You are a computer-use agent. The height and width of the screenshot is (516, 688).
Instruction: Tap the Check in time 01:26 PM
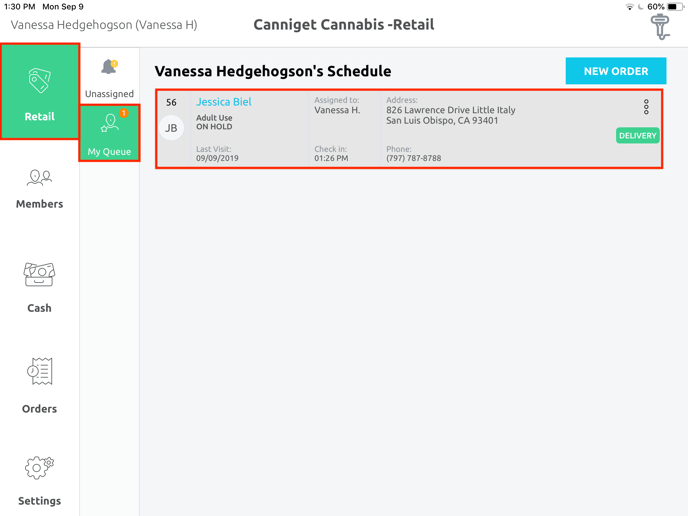tap(331, 158)
